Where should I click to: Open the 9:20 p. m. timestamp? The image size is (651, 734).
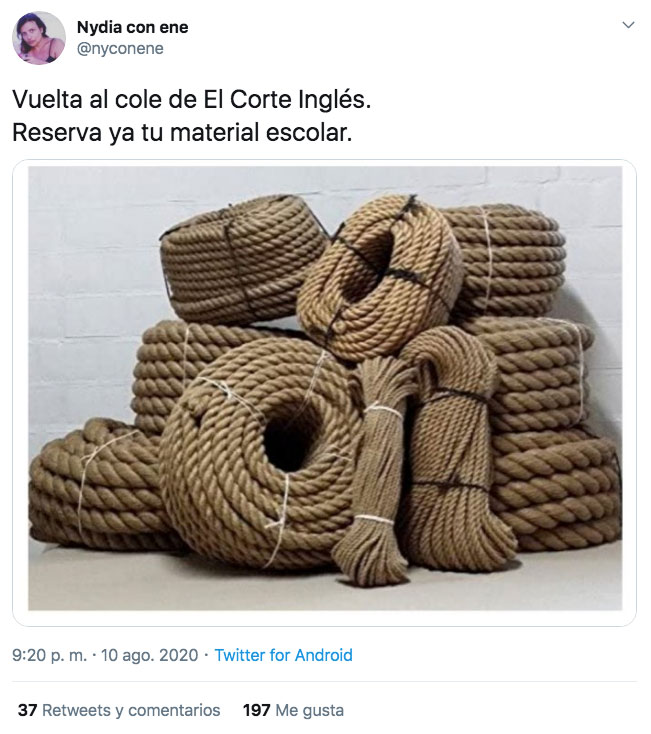point(50,655)
